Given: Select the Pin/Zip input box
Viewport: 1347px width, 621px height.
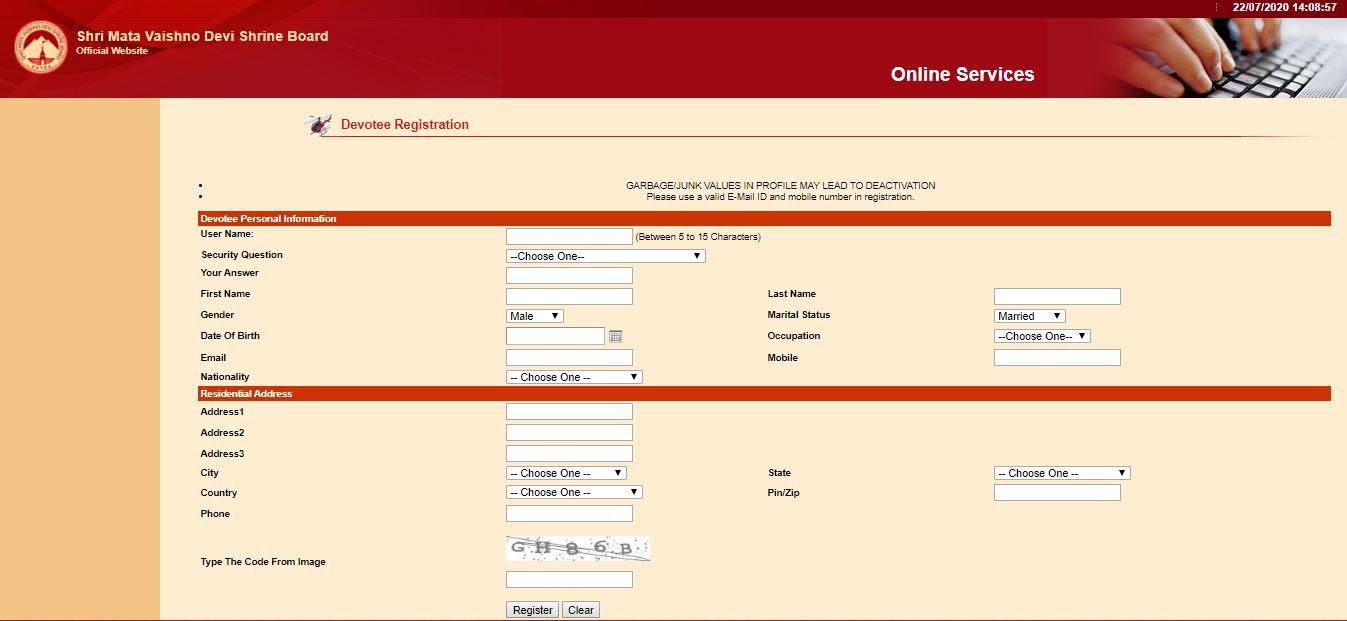Looking at the screenshot, I should [1057, 493].
